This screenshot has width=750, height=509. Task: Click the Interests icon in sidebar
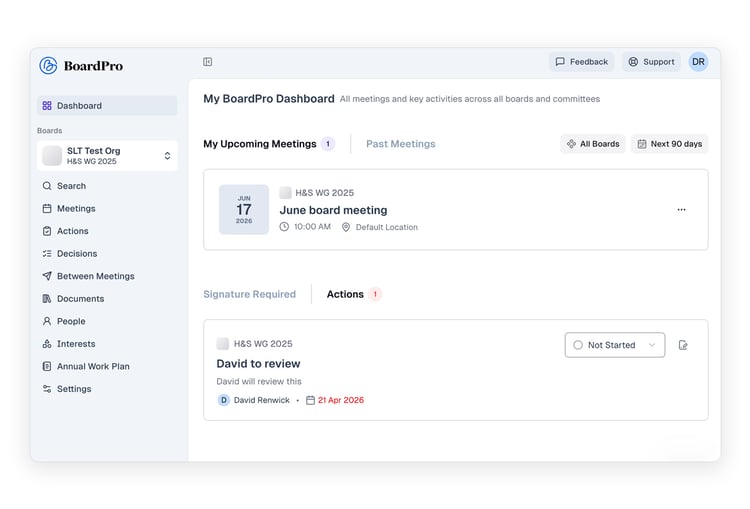pyautogui.click(x=47, y=343)
